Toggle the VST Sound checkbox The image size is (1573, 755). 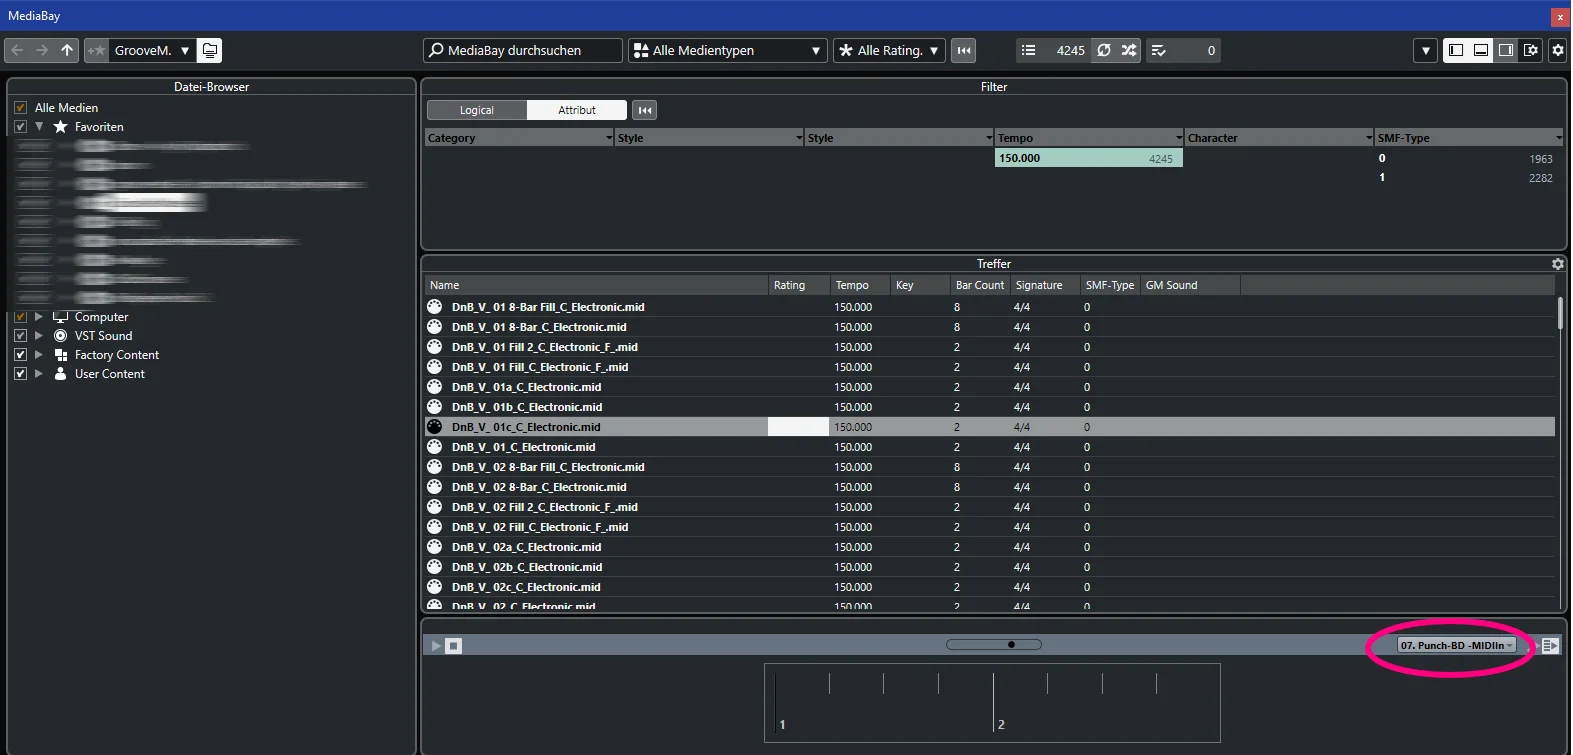pos(20,336)
